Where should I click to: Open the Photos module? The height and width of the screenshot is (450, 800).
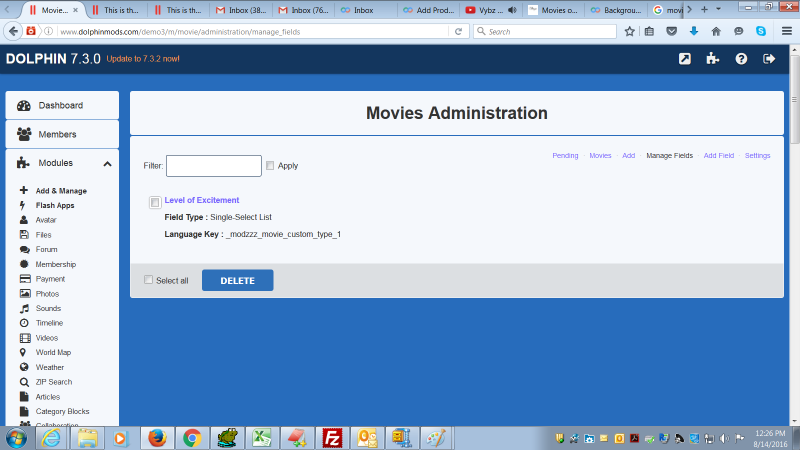(x=47, y=294)
